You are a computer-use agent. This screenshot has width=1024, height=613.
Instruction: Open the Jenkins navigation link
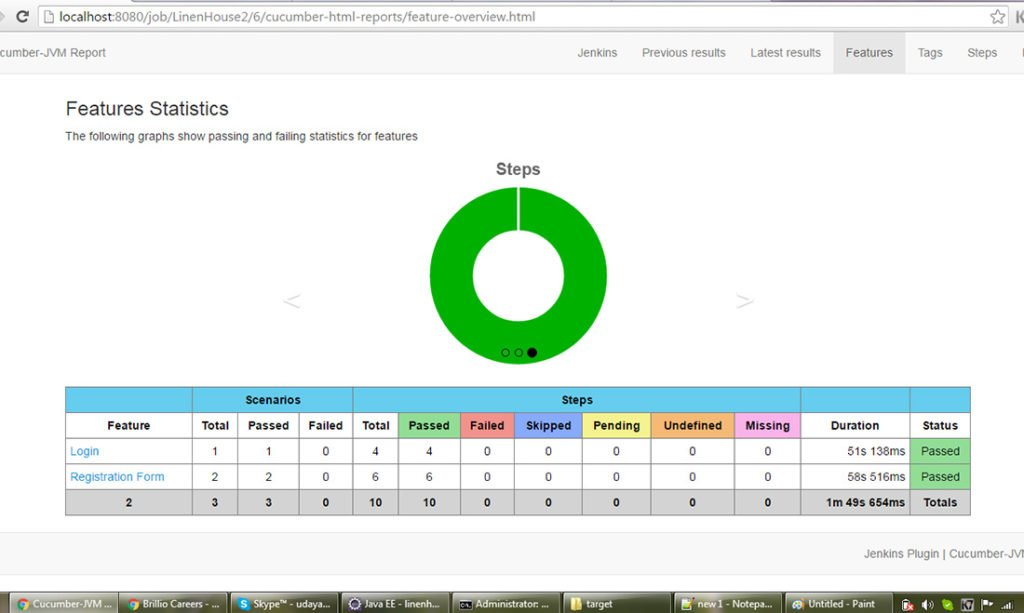597,53
